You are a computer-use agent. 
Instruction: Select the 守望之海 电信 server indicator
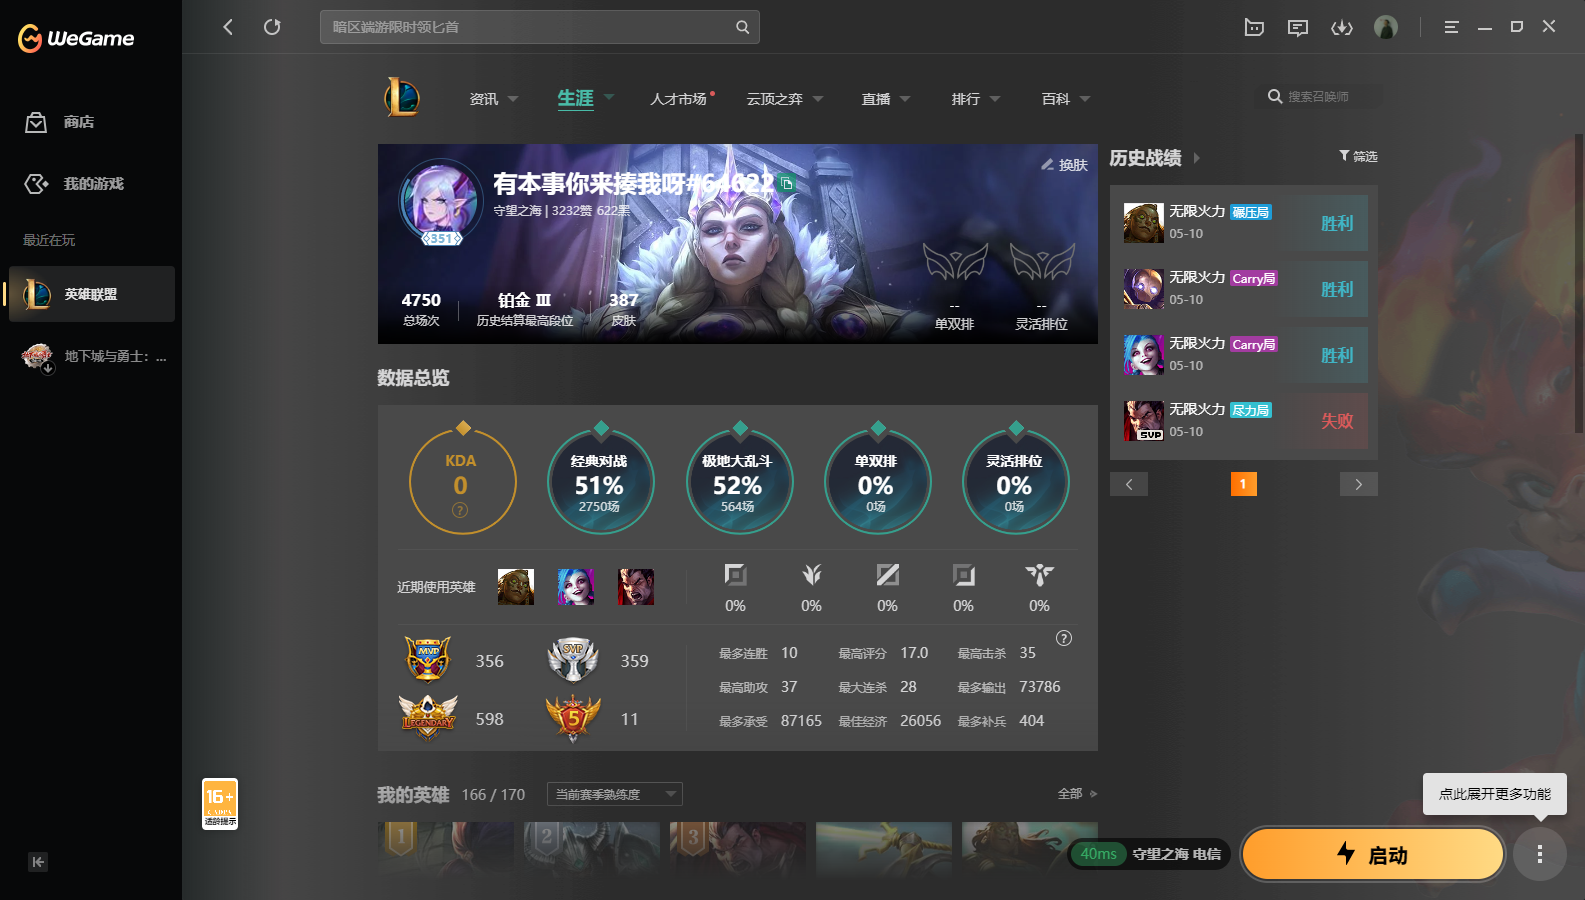coord(1149,854)
